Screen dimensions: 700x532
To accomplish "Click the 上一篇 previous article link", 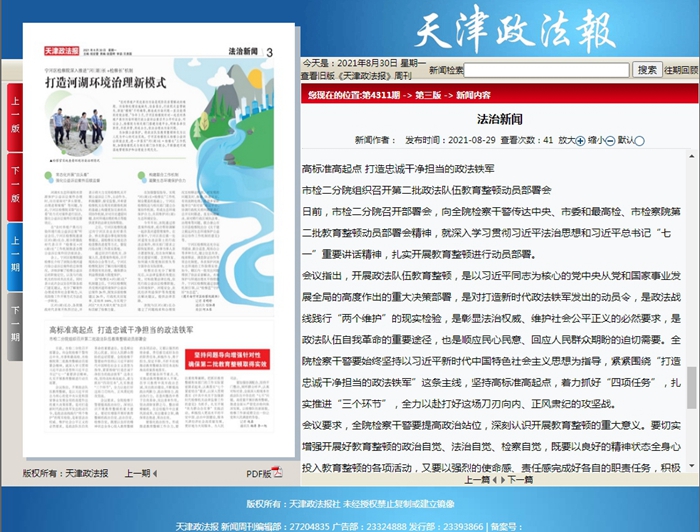I will coord(477,480).
